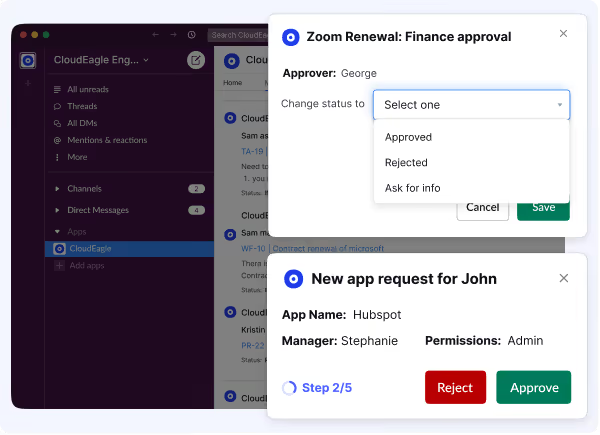Click the Threads speech bubble icon
600x435 pixels.
coord(57,106)
